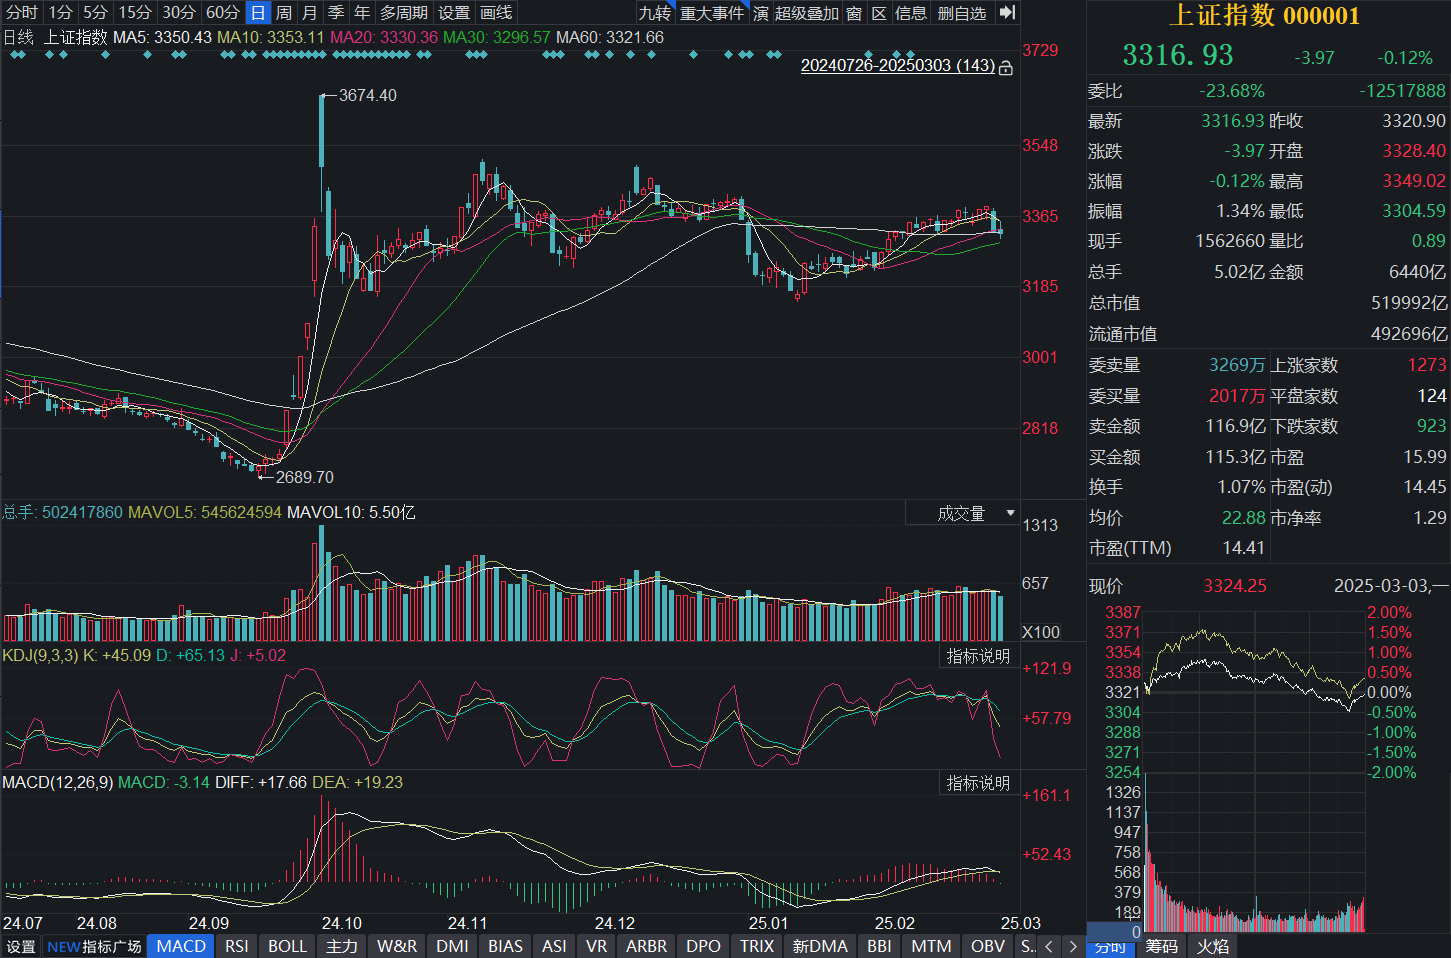Switch to 筹码 chip distribution tab
This screenshot has height=958, width=1451.
coord(1161,946)
